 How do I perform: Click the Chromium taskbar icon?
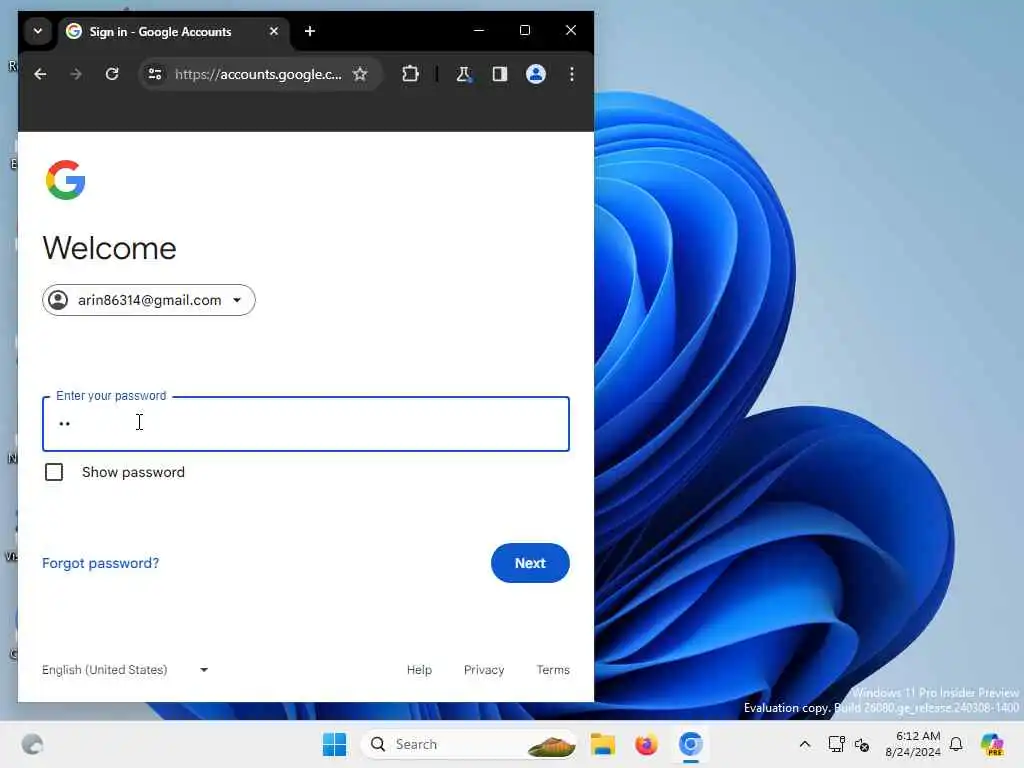pyautogui.click(x=690, y=744)
